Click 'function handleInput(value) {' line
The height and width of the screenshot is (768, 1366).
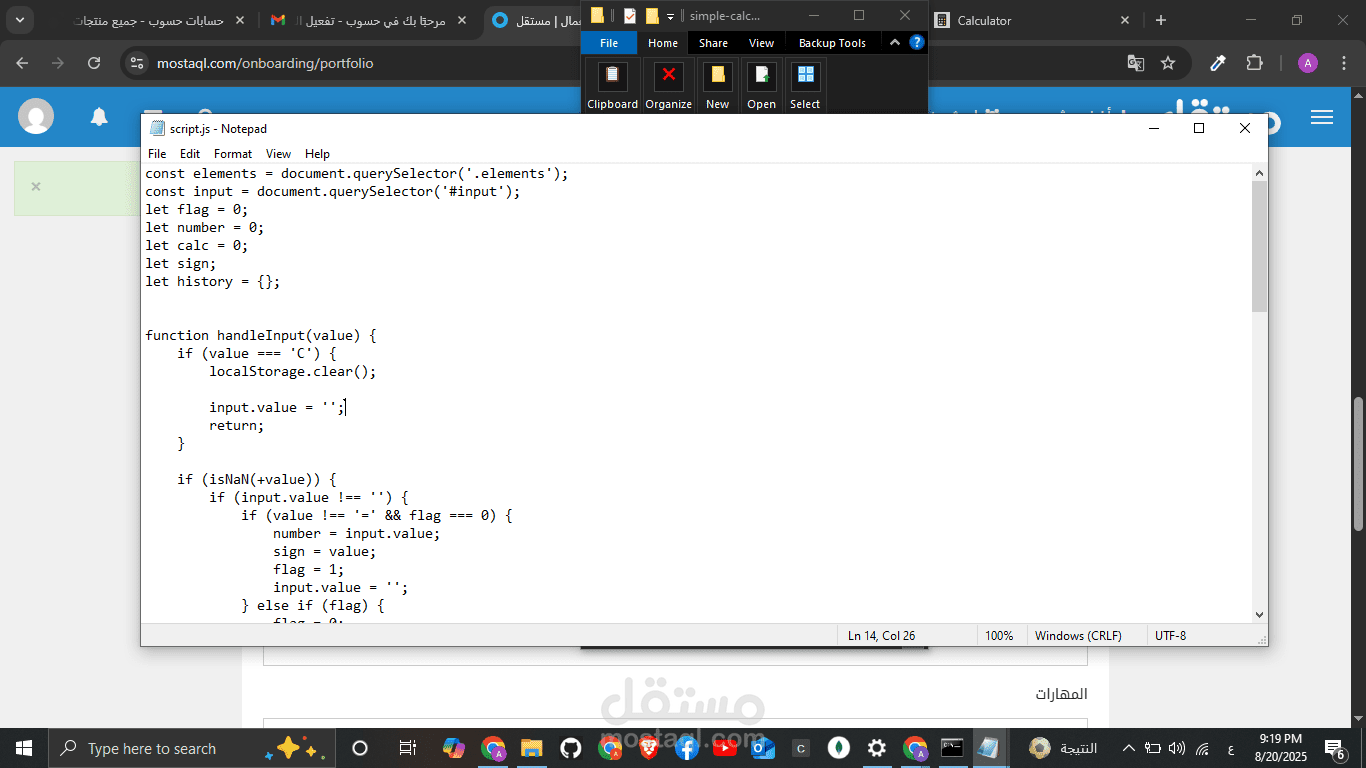(x=261, y=335)
